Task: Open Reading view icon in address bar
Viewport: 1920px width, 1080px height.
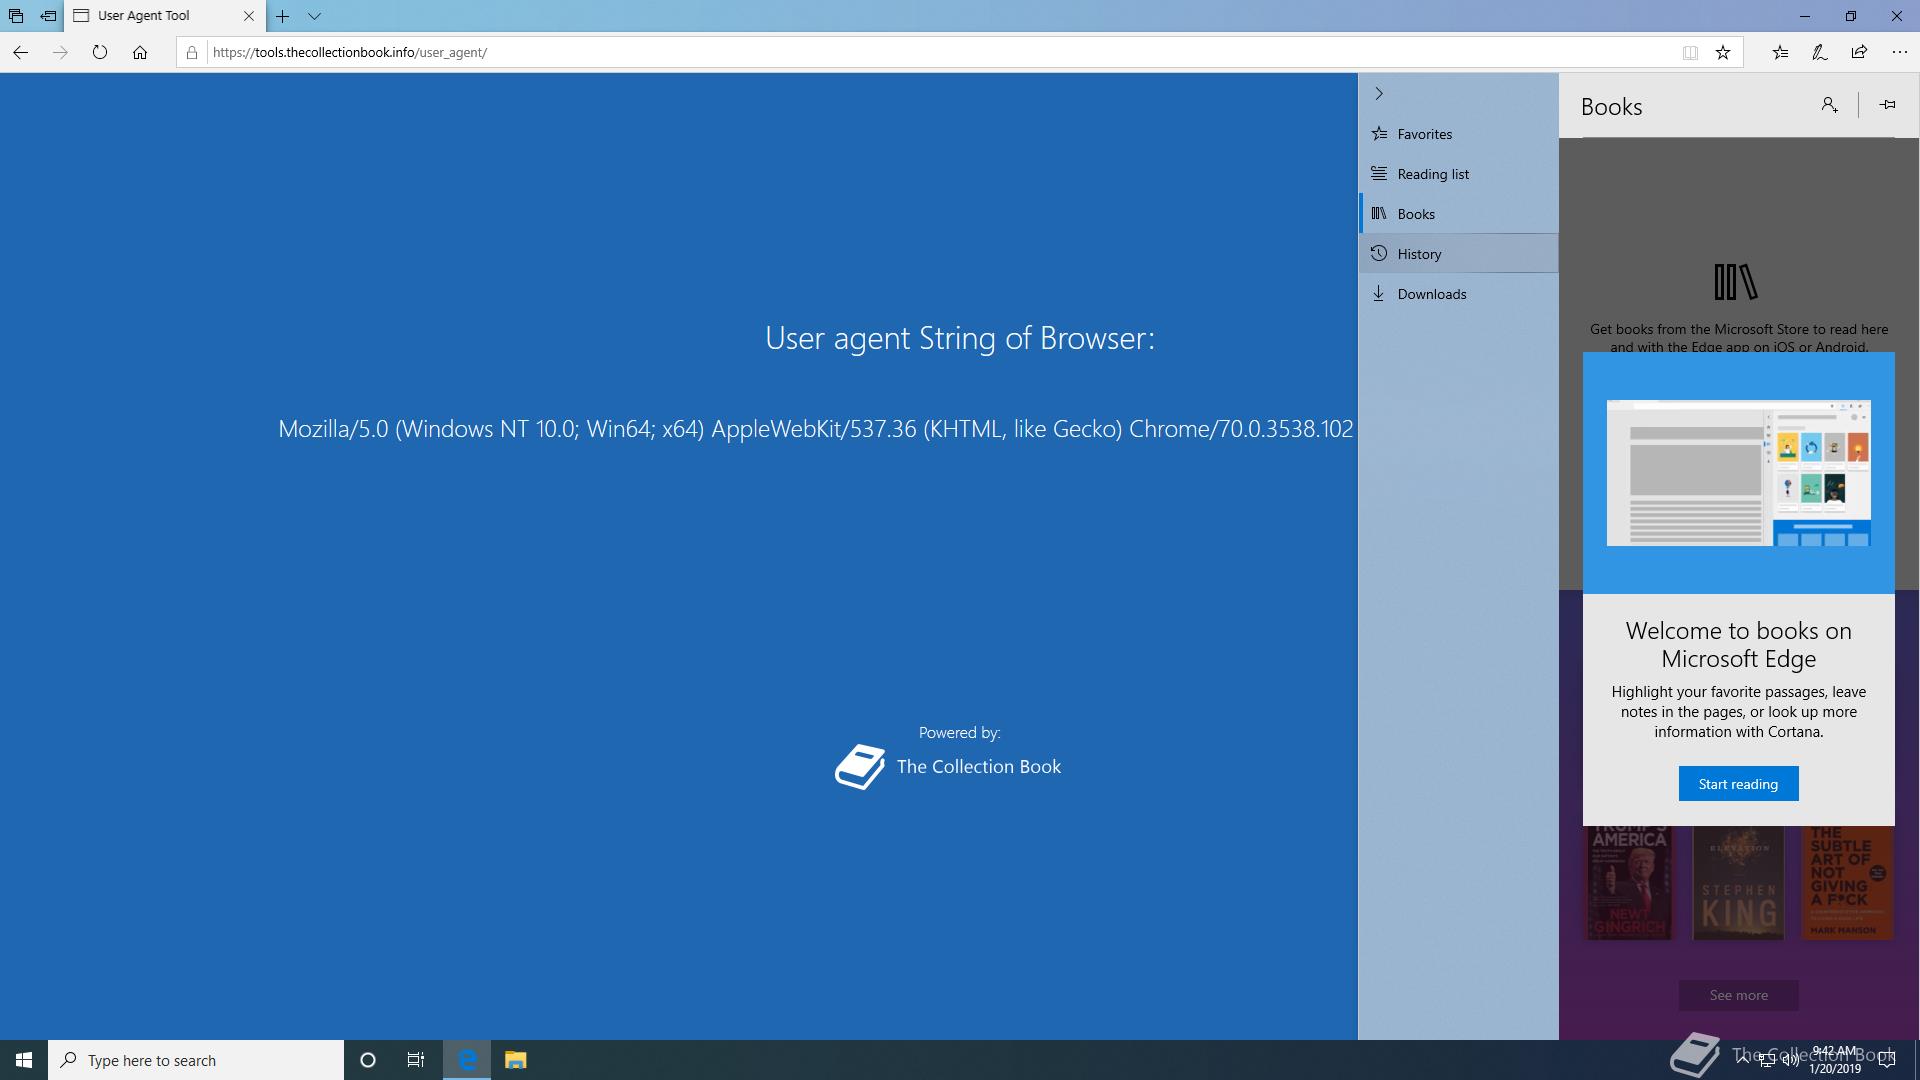Action: [1690, 52]
